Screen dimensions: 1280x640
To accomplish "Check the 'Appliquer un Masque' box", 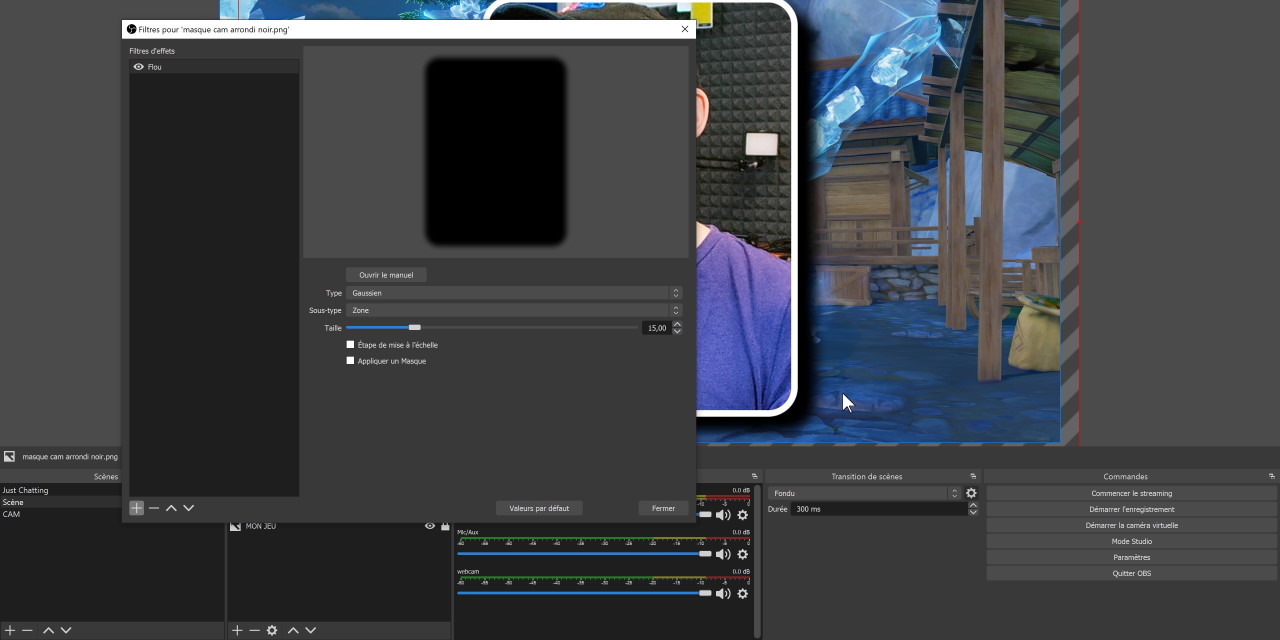I will point(350,361).
